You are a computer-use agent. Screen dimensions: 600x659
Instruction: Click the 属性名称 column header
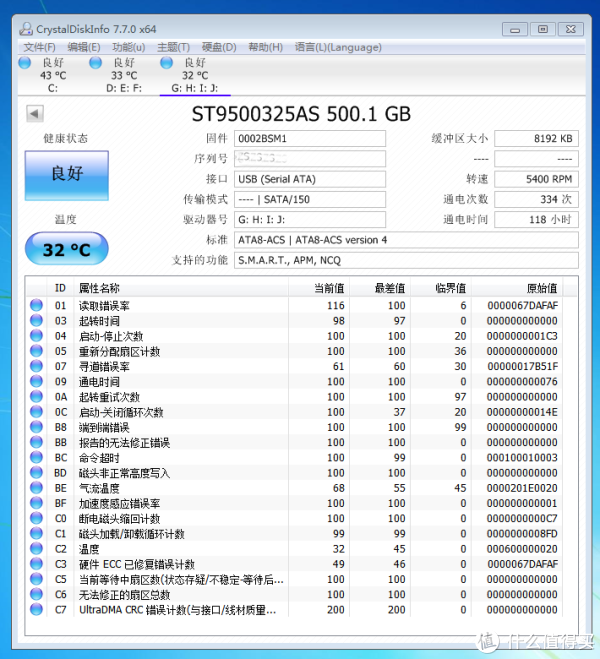(x=181, y=288)
